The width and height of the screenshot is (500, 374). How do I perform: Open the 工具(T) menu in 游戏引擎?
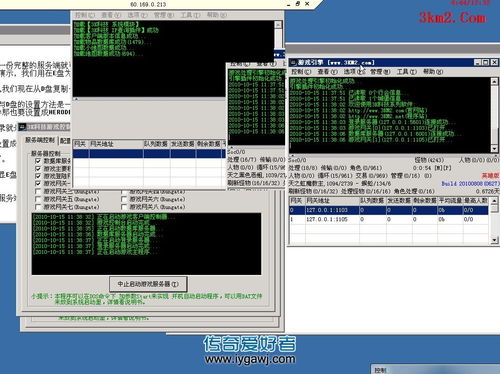click(x=406, y=72)
